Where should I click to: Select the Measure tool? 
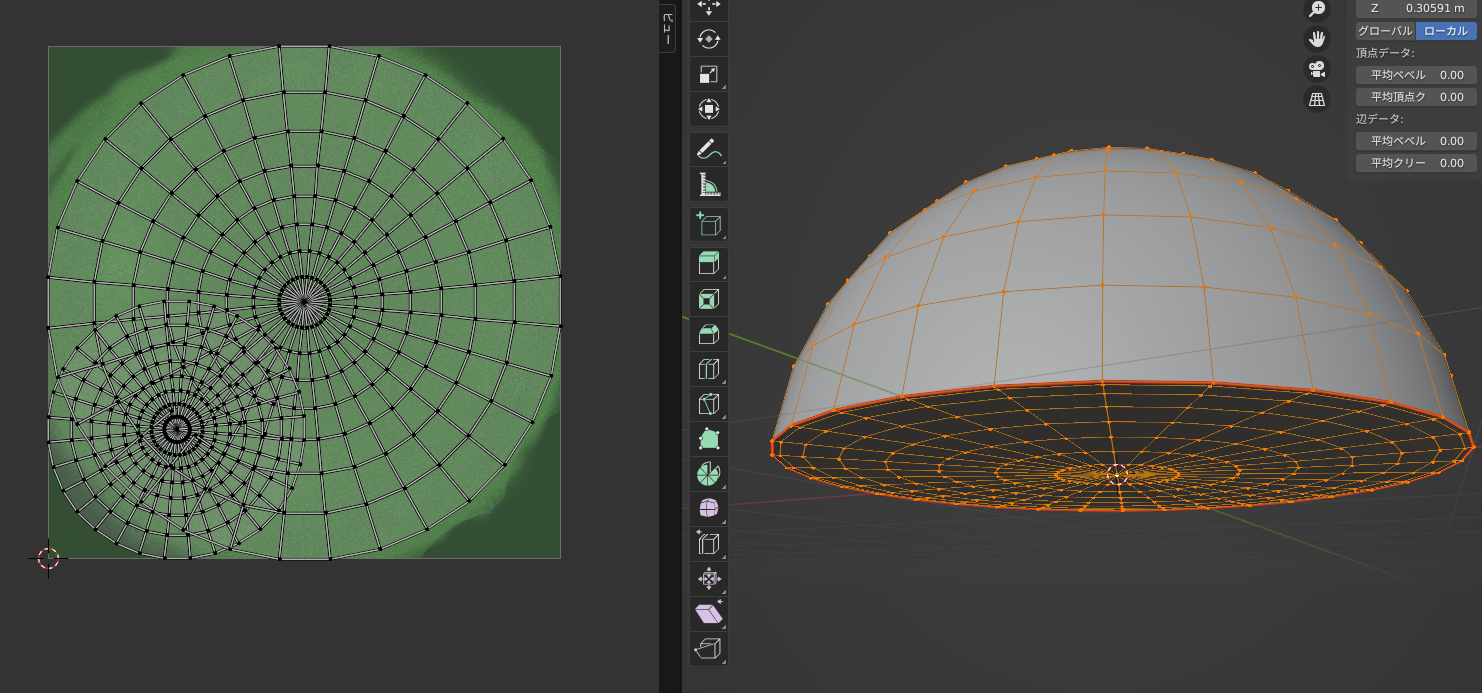(709, 185)
